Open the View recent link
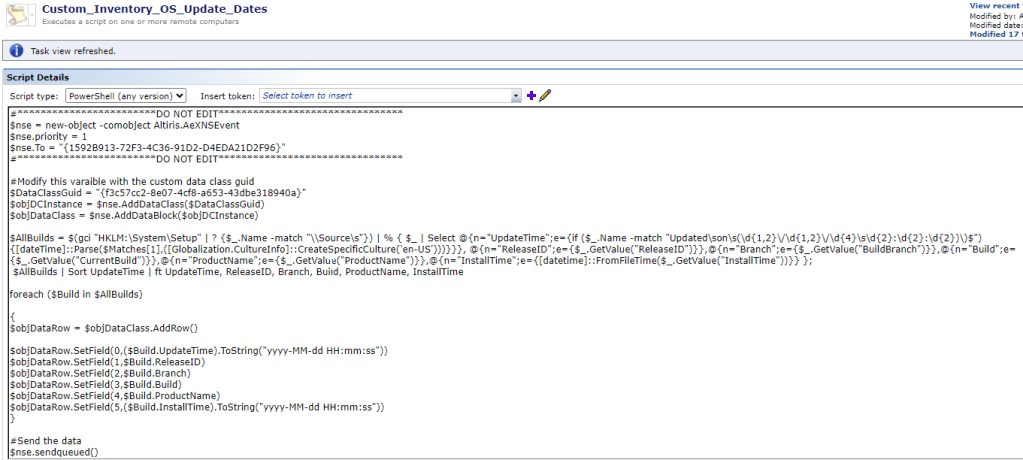1023x460 pixels. [x=995, y=6]
